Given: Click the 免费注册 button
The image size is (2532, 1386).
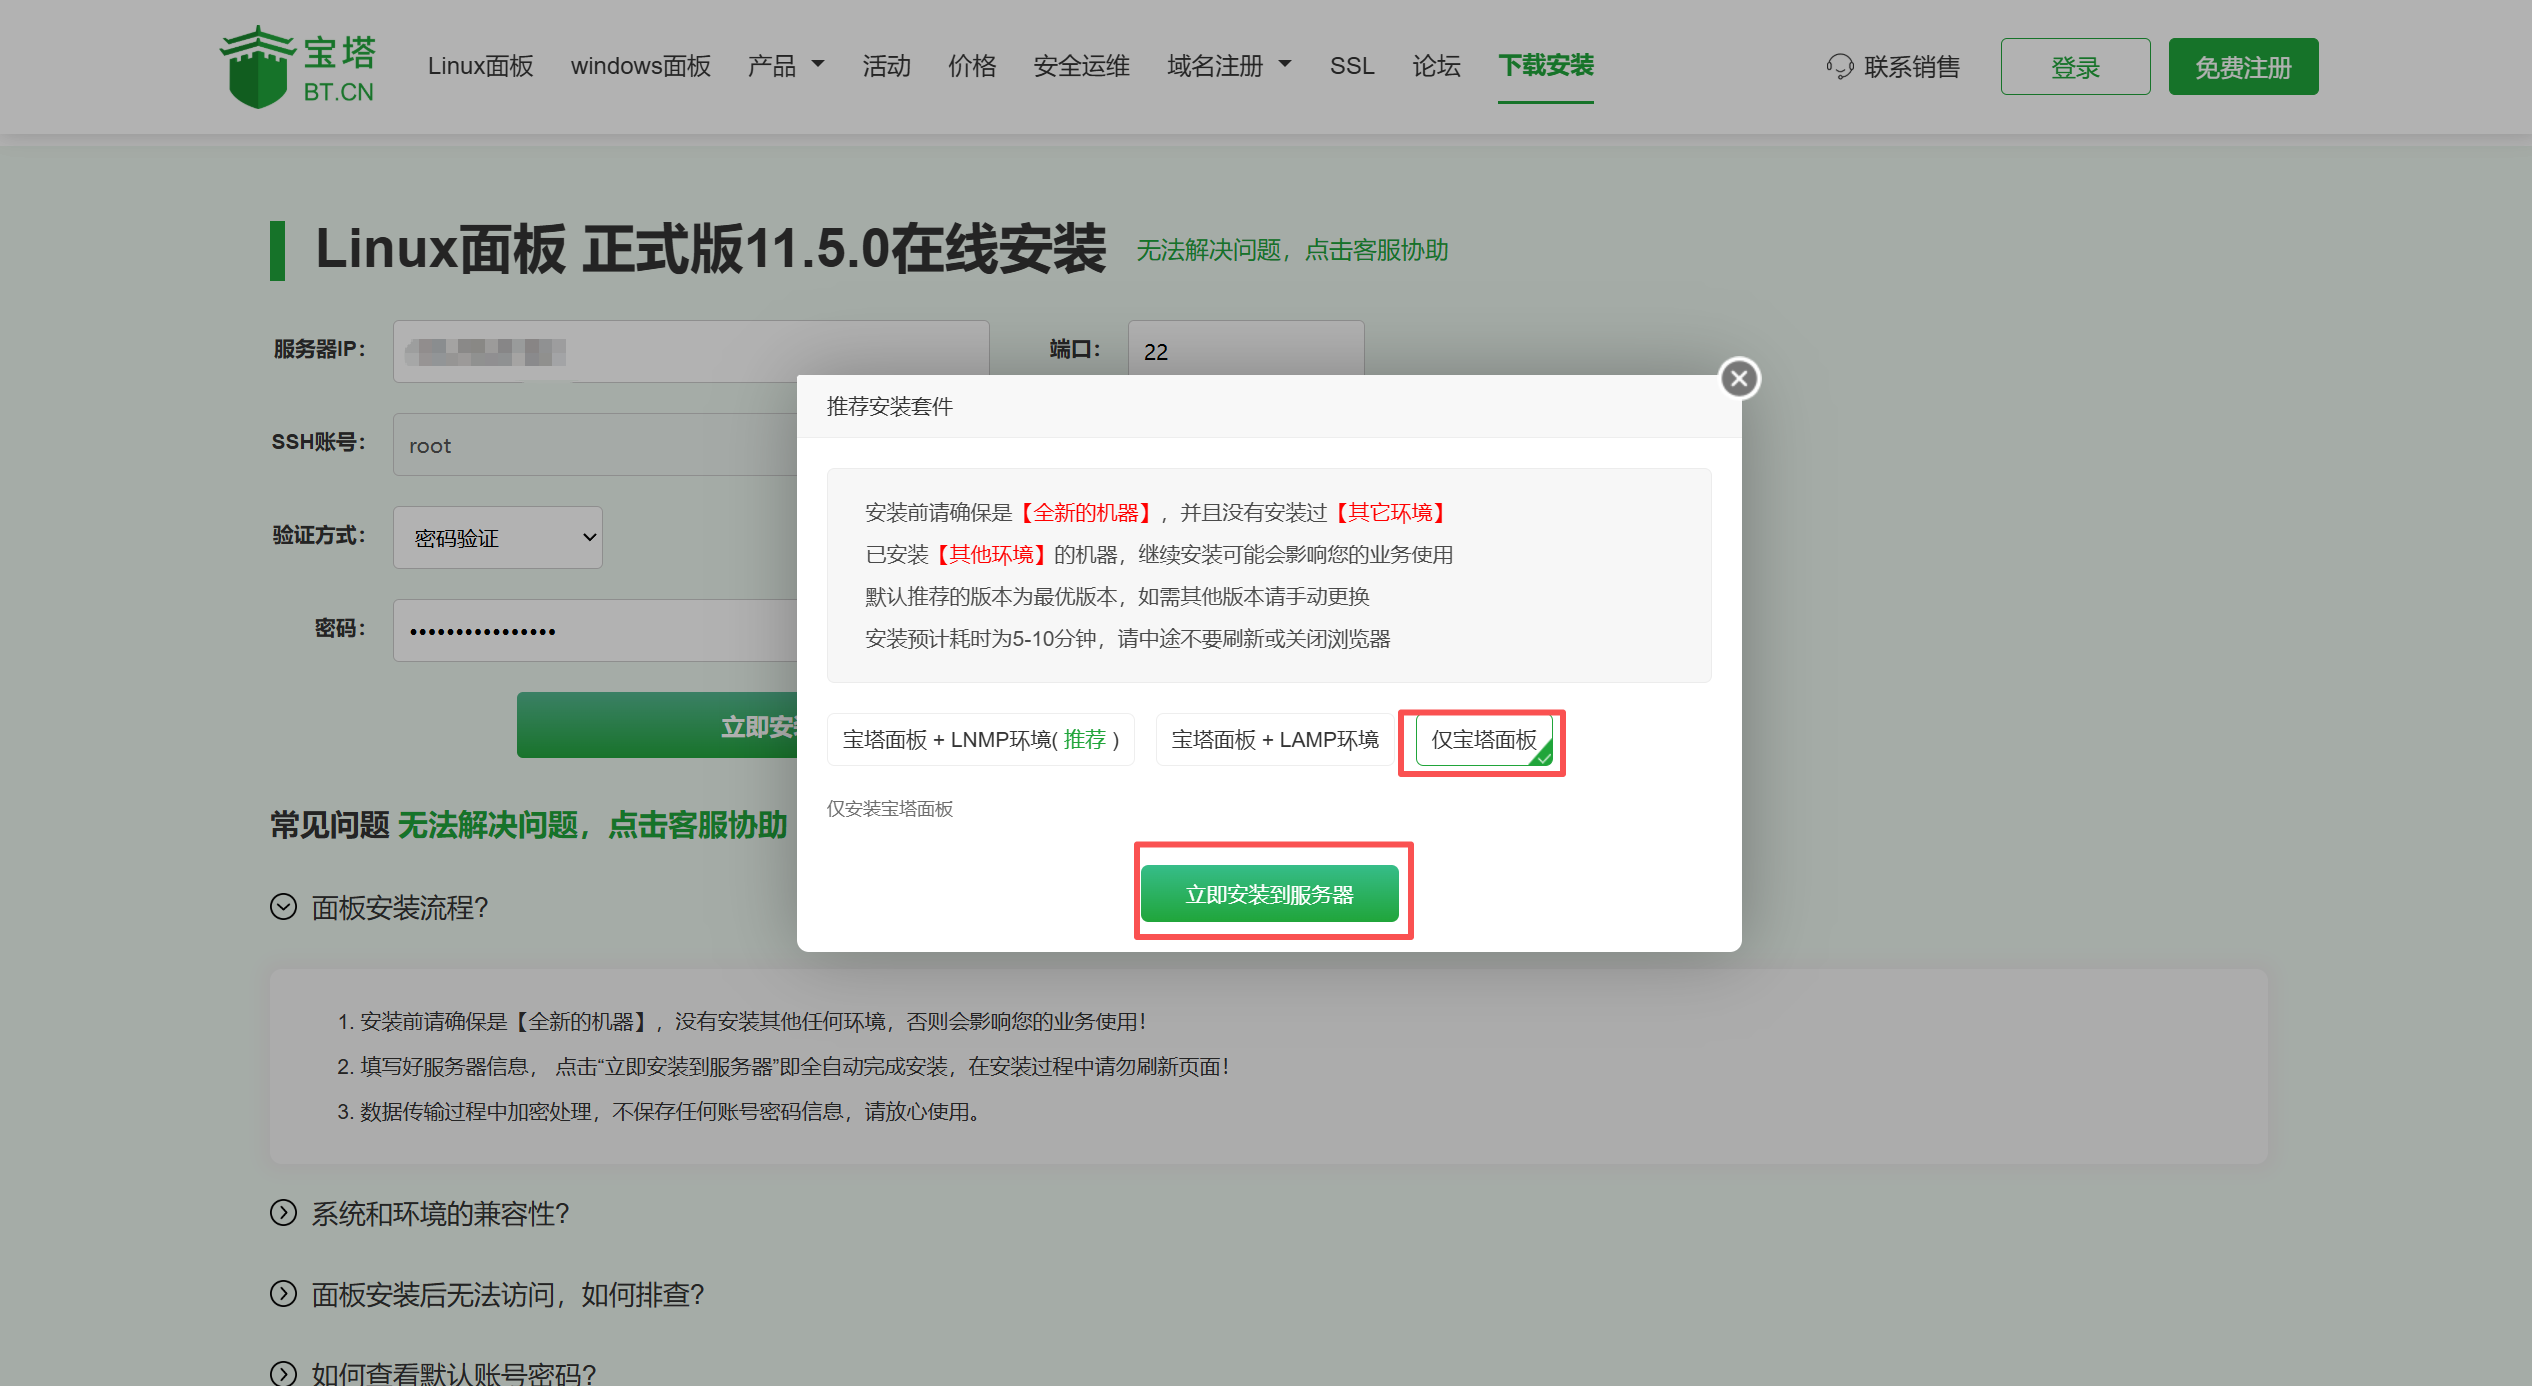Looking at the screenshot, I should click(x=2243, y=67).
